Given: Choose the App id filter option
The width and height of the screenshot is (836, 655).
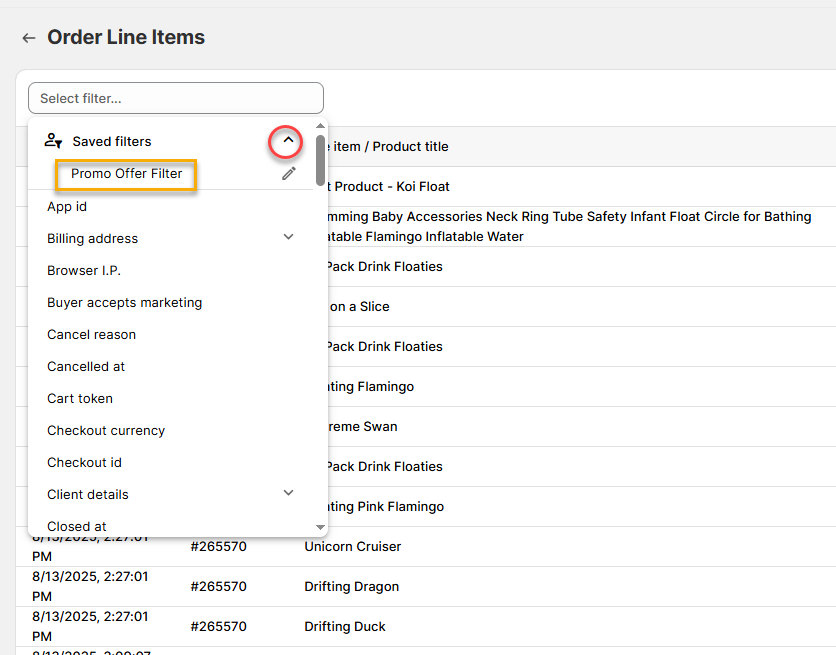Looking at the screenshot, I should [67, 207].
